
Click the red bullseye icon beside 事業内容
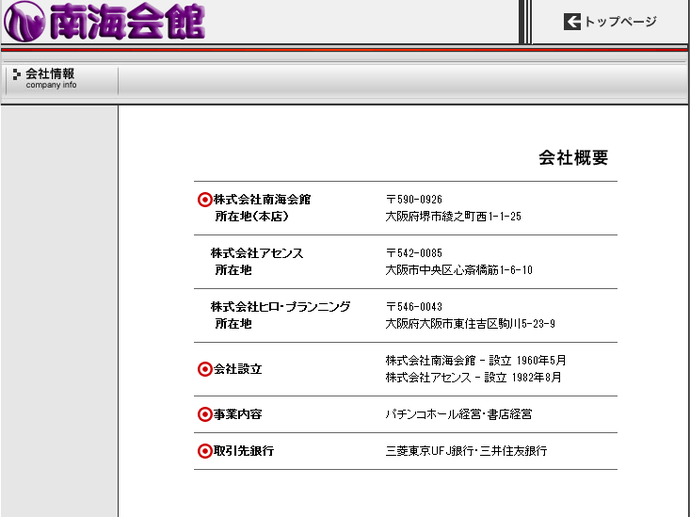(x=205, y=414)
